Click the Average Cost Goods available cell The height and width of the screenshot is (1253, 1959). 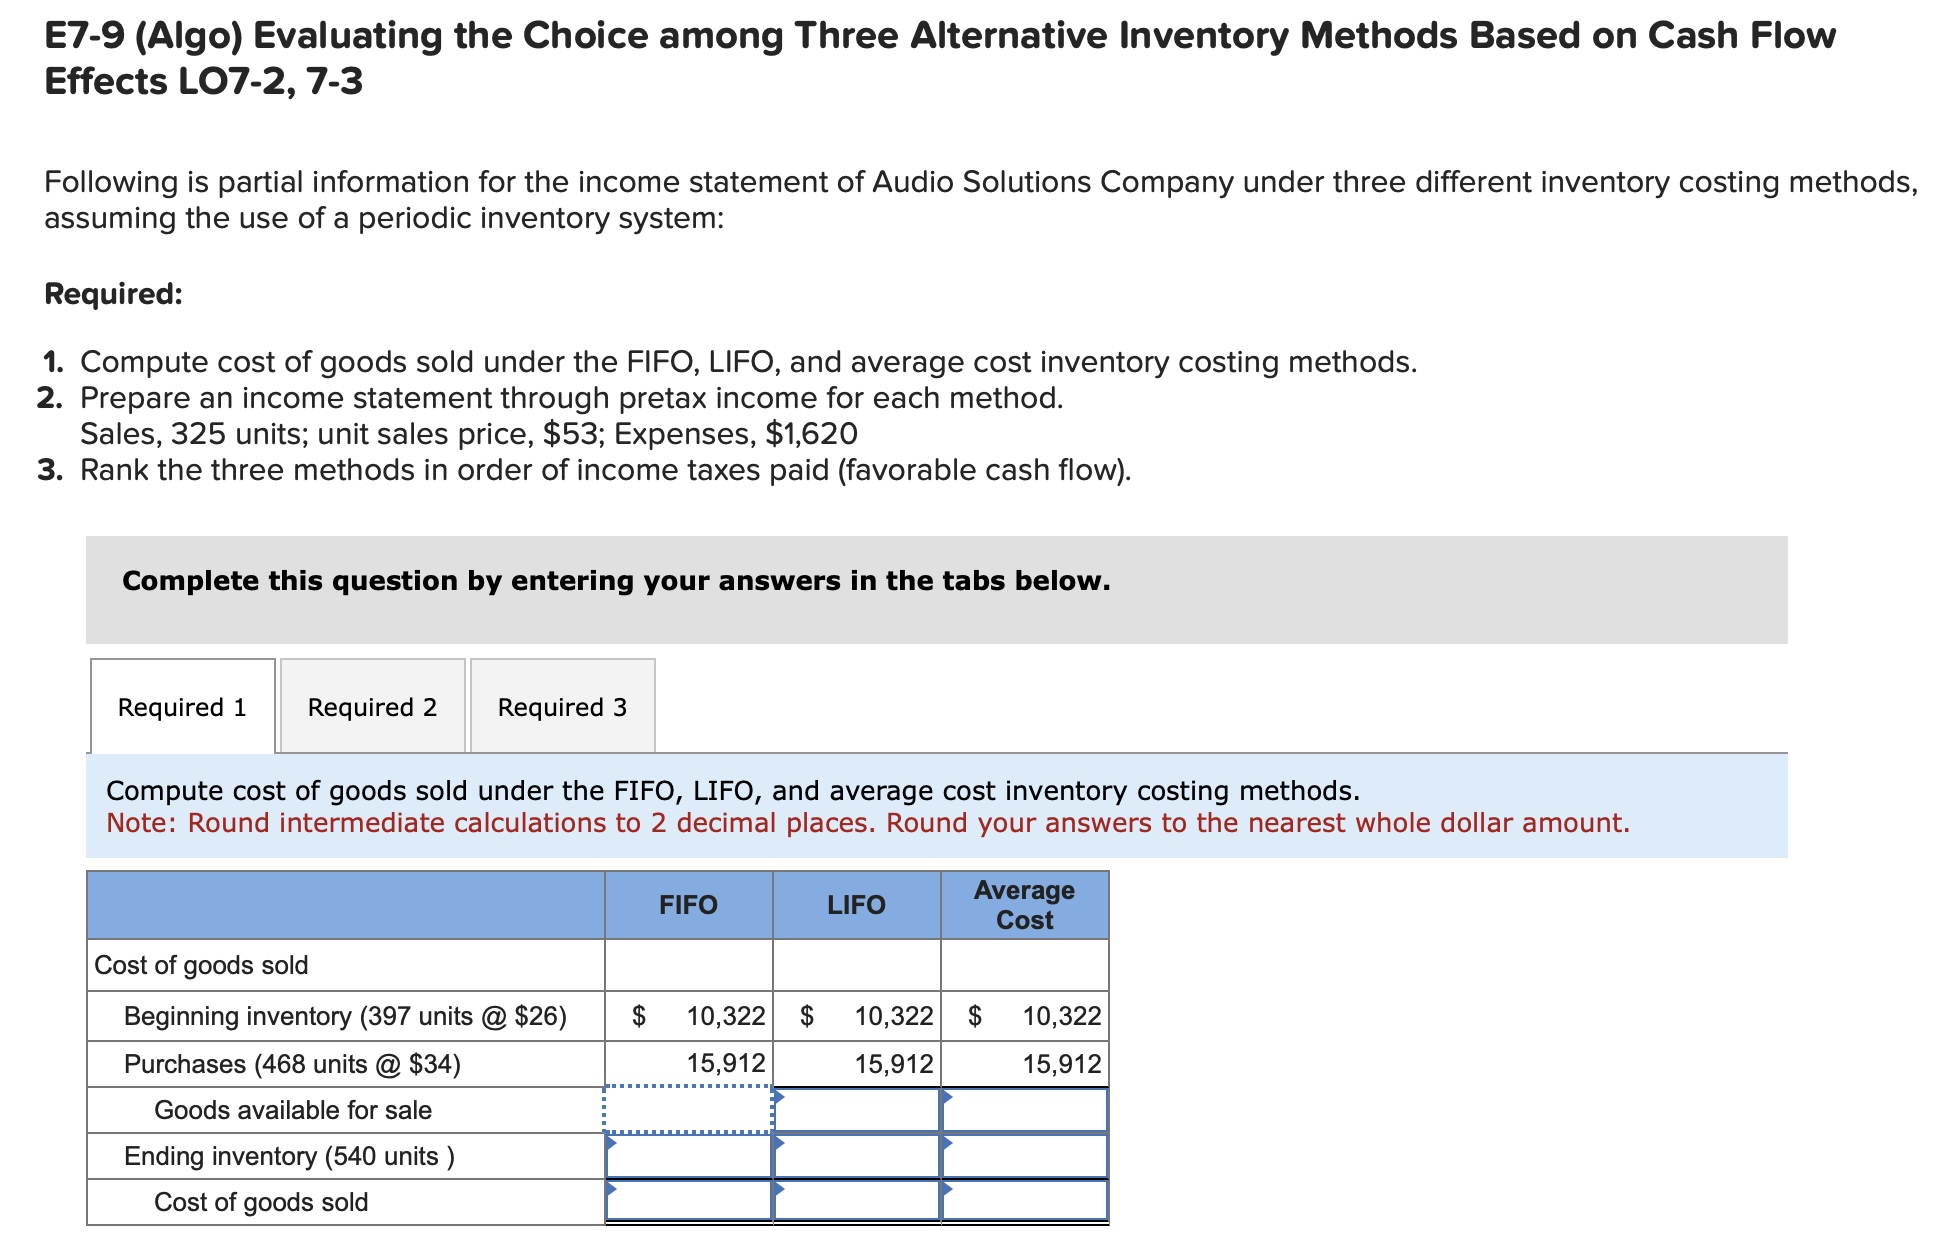click(x=1023, y=1110)
